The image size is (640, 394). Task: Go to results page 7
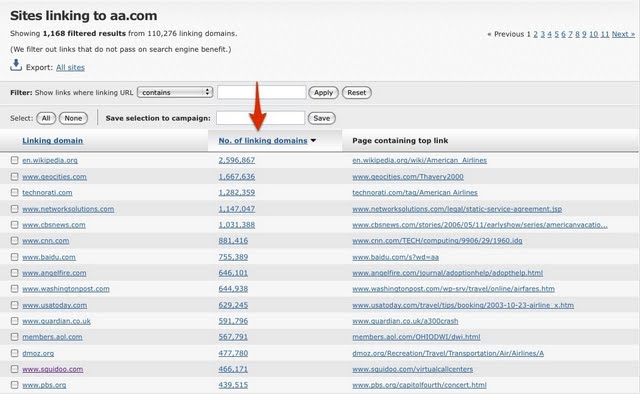570,34
